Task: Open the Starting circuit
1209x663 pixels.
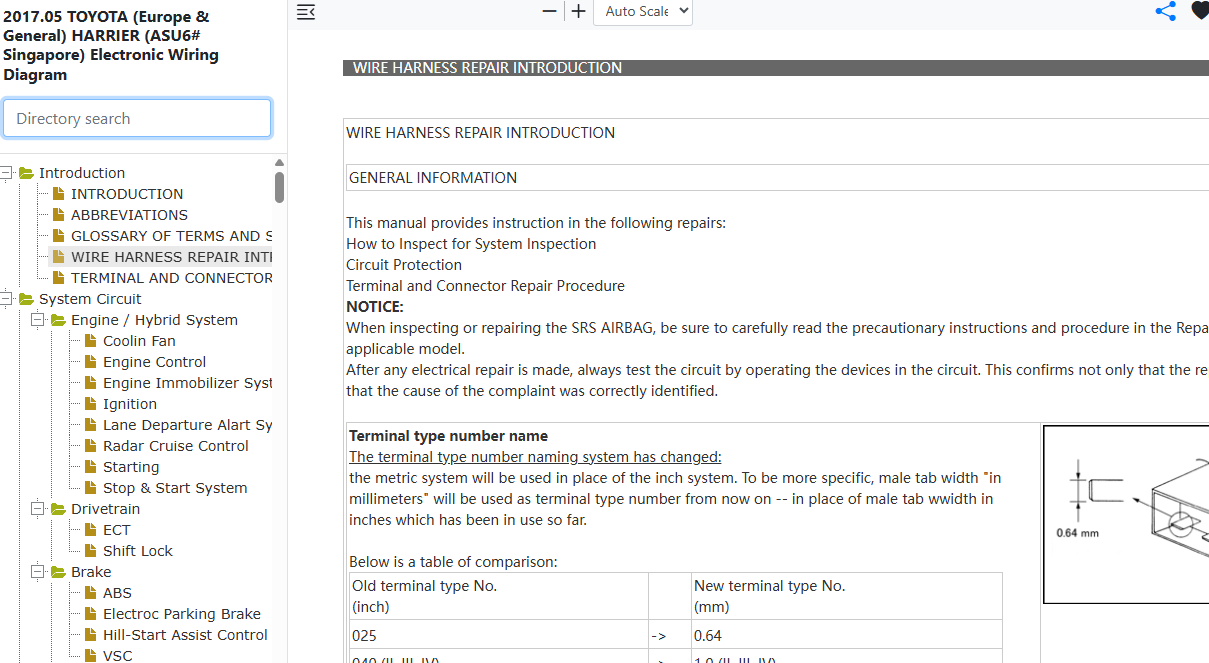Action: (x=131, y=467)
